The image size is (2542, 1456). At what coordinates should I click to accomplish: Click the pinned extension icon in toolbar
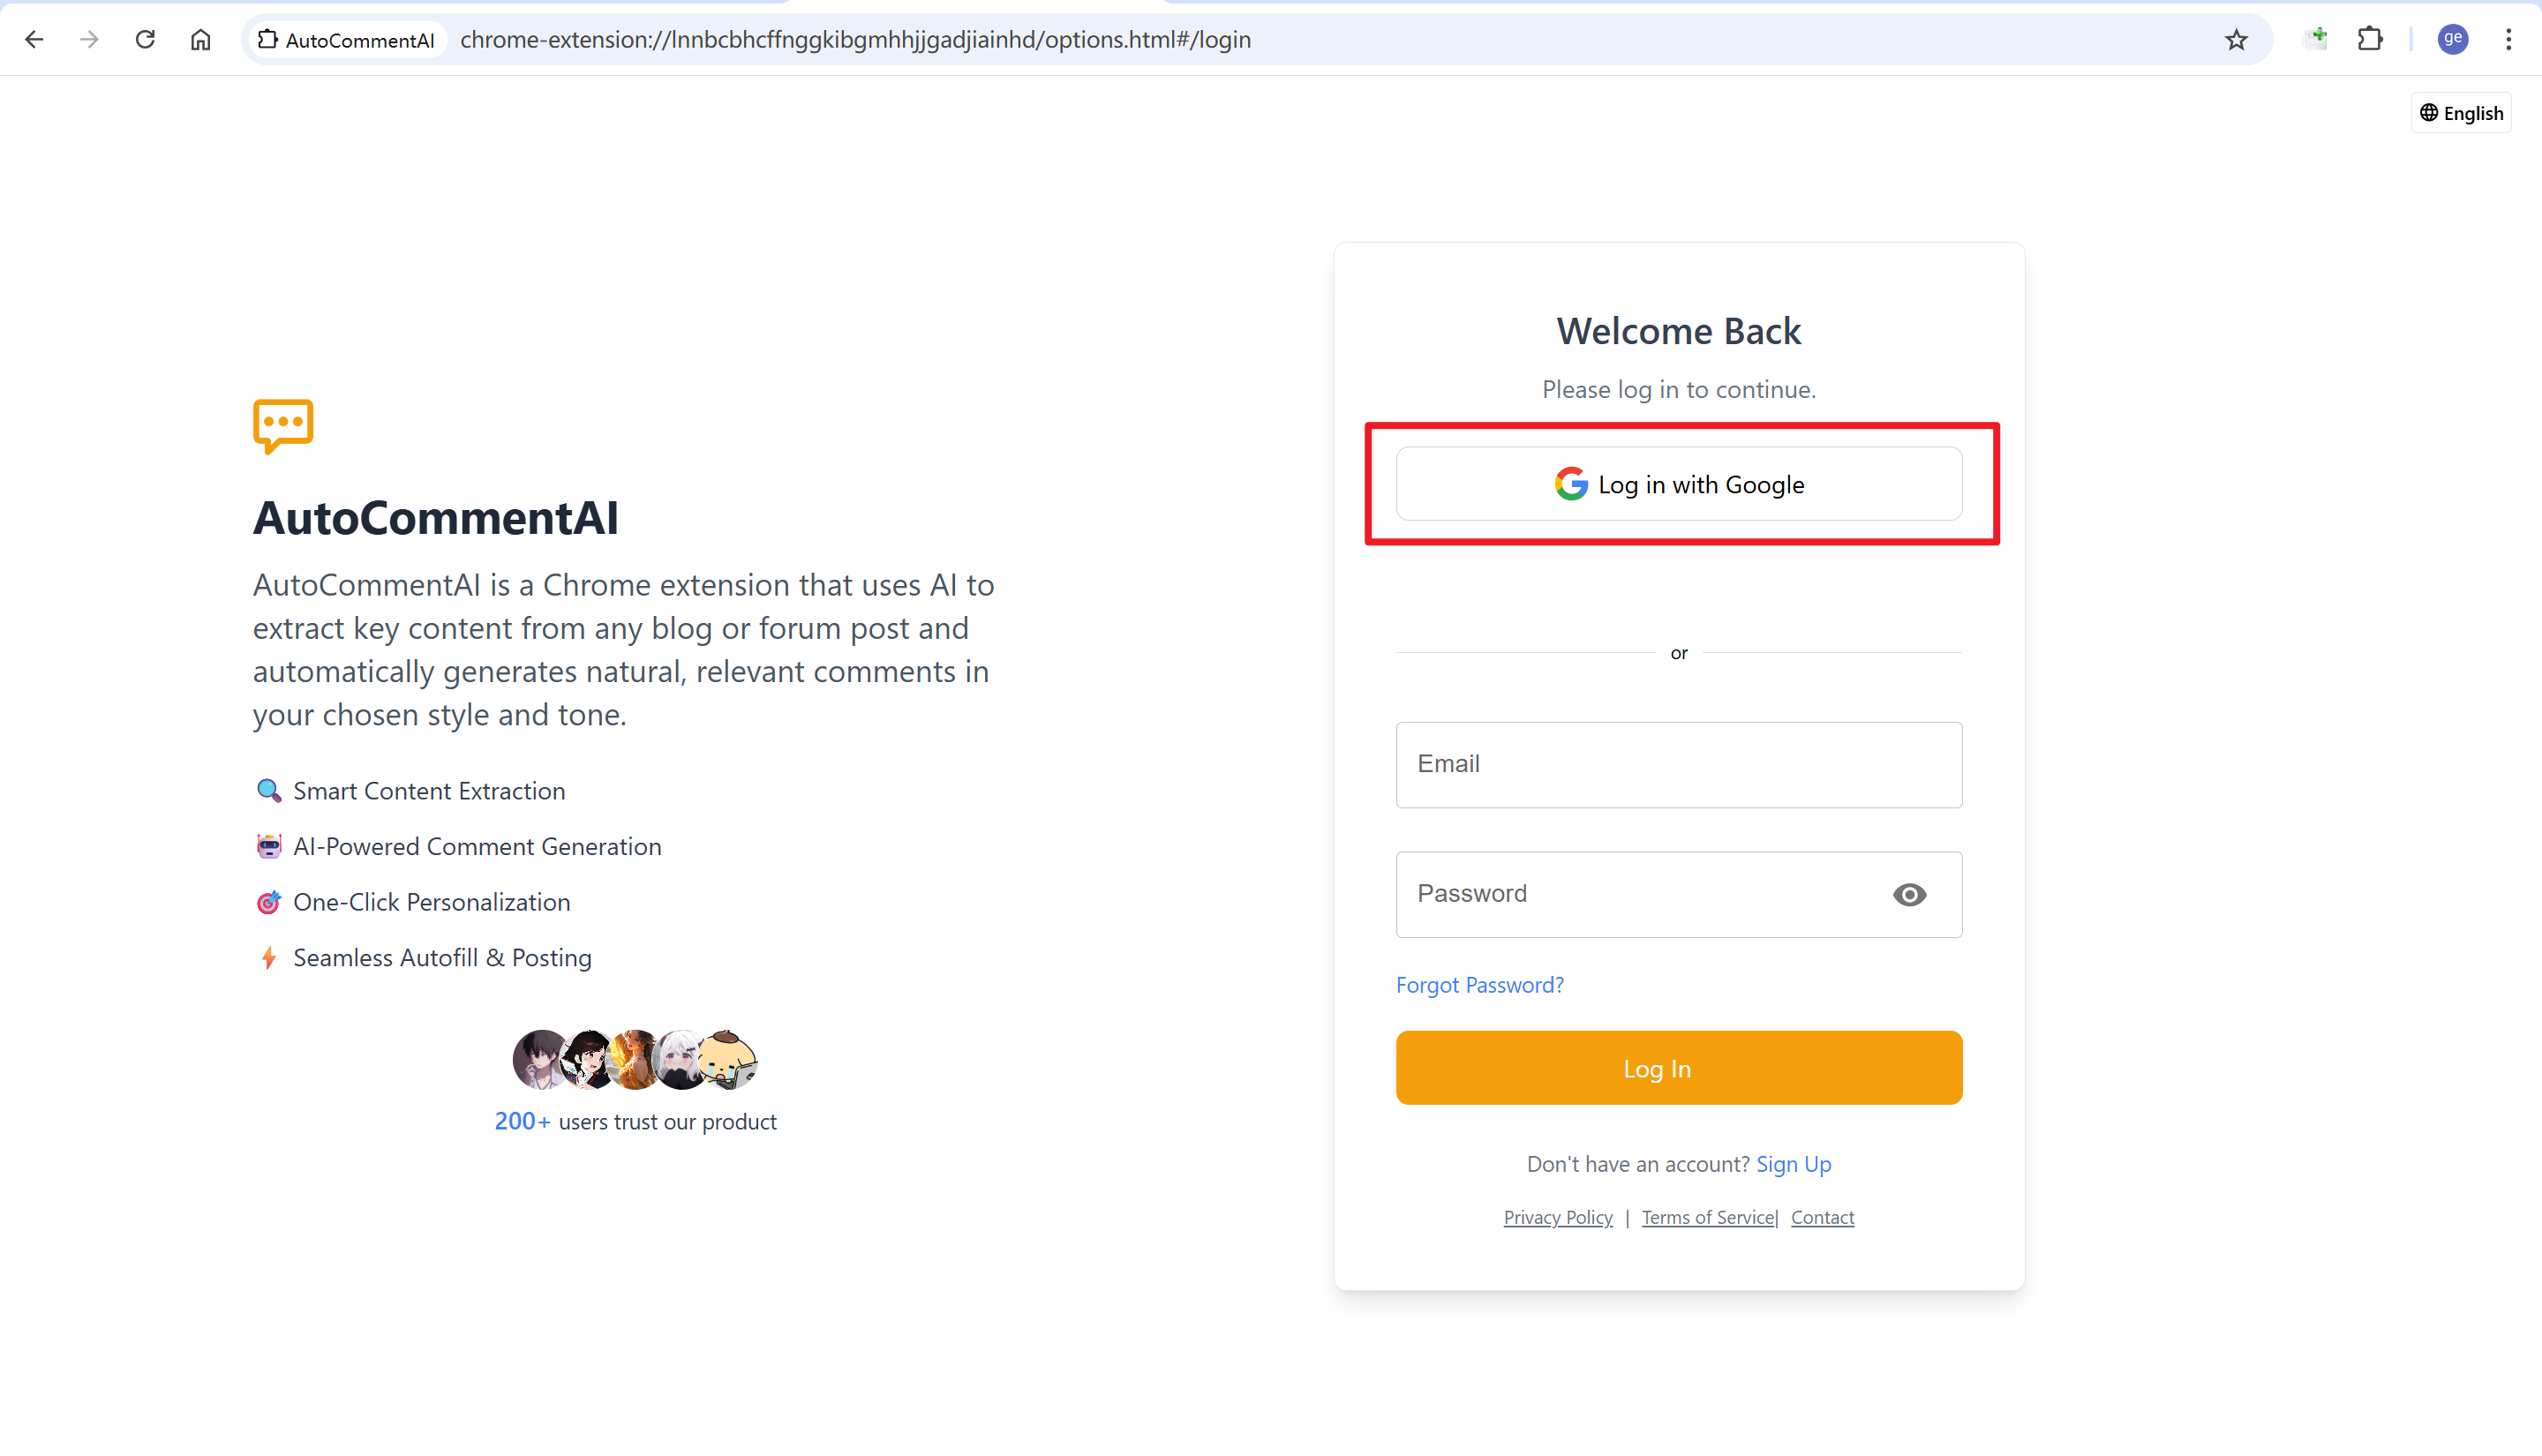click(x=2315, y=39)
